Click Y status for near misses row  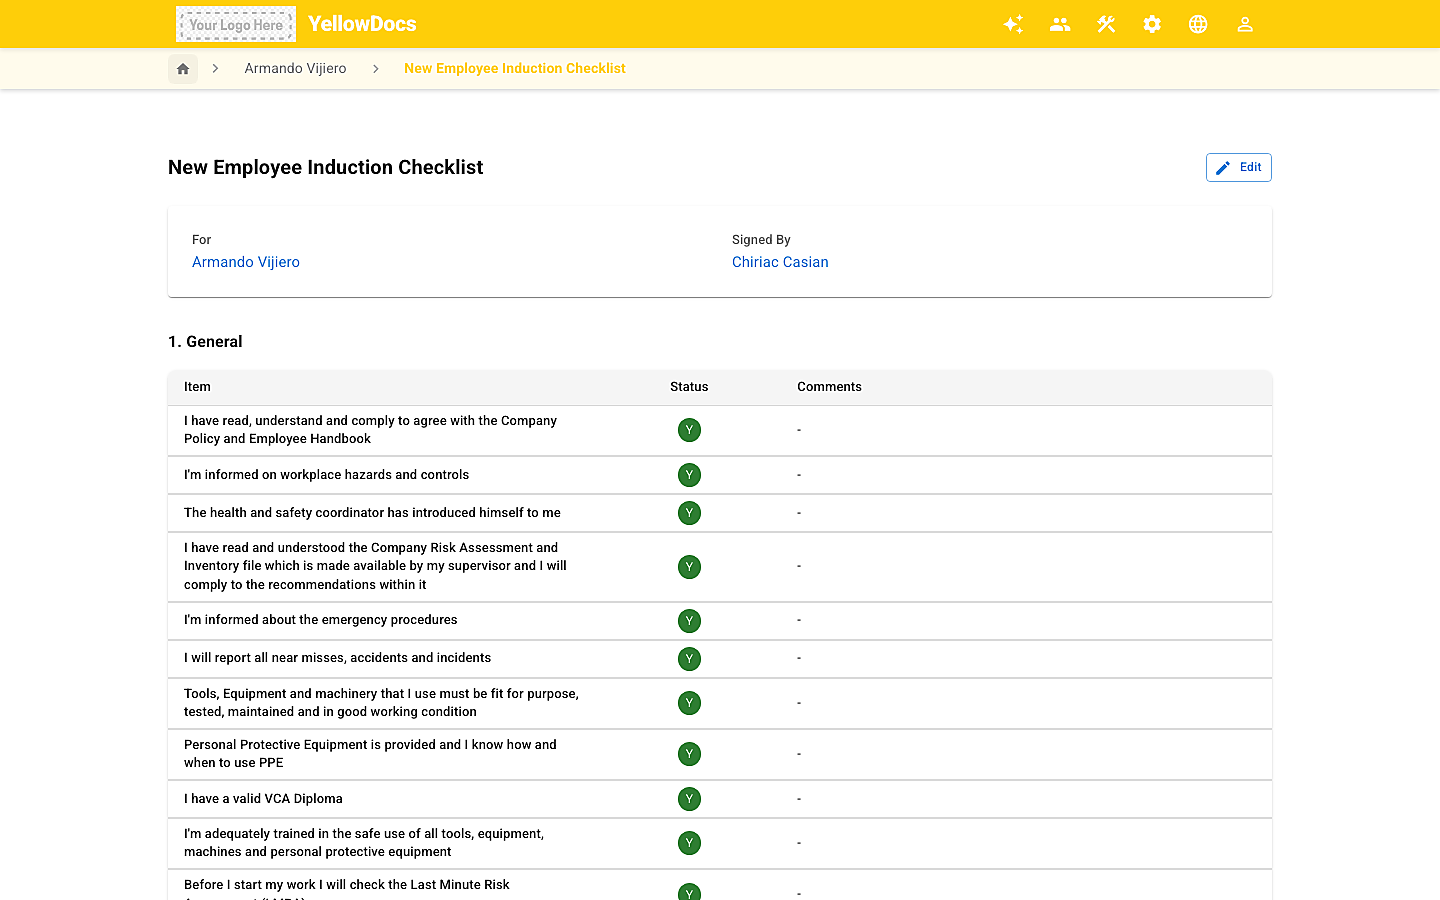point(689,659)
